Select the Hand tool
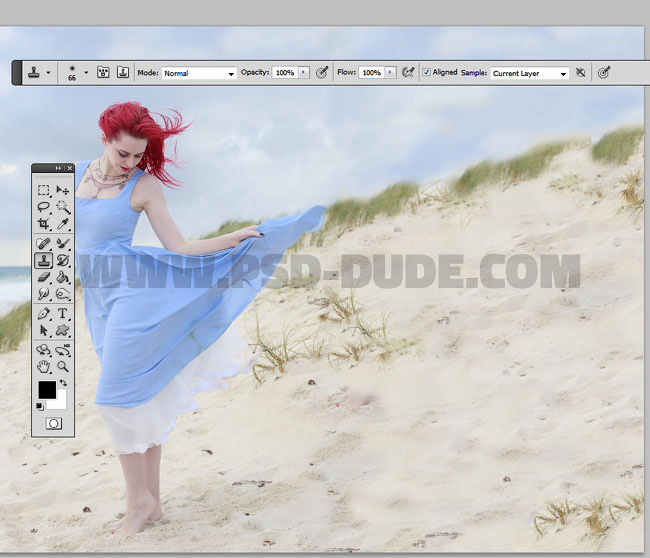This screenshot has width=650, height=558. (x=44, y=366)
